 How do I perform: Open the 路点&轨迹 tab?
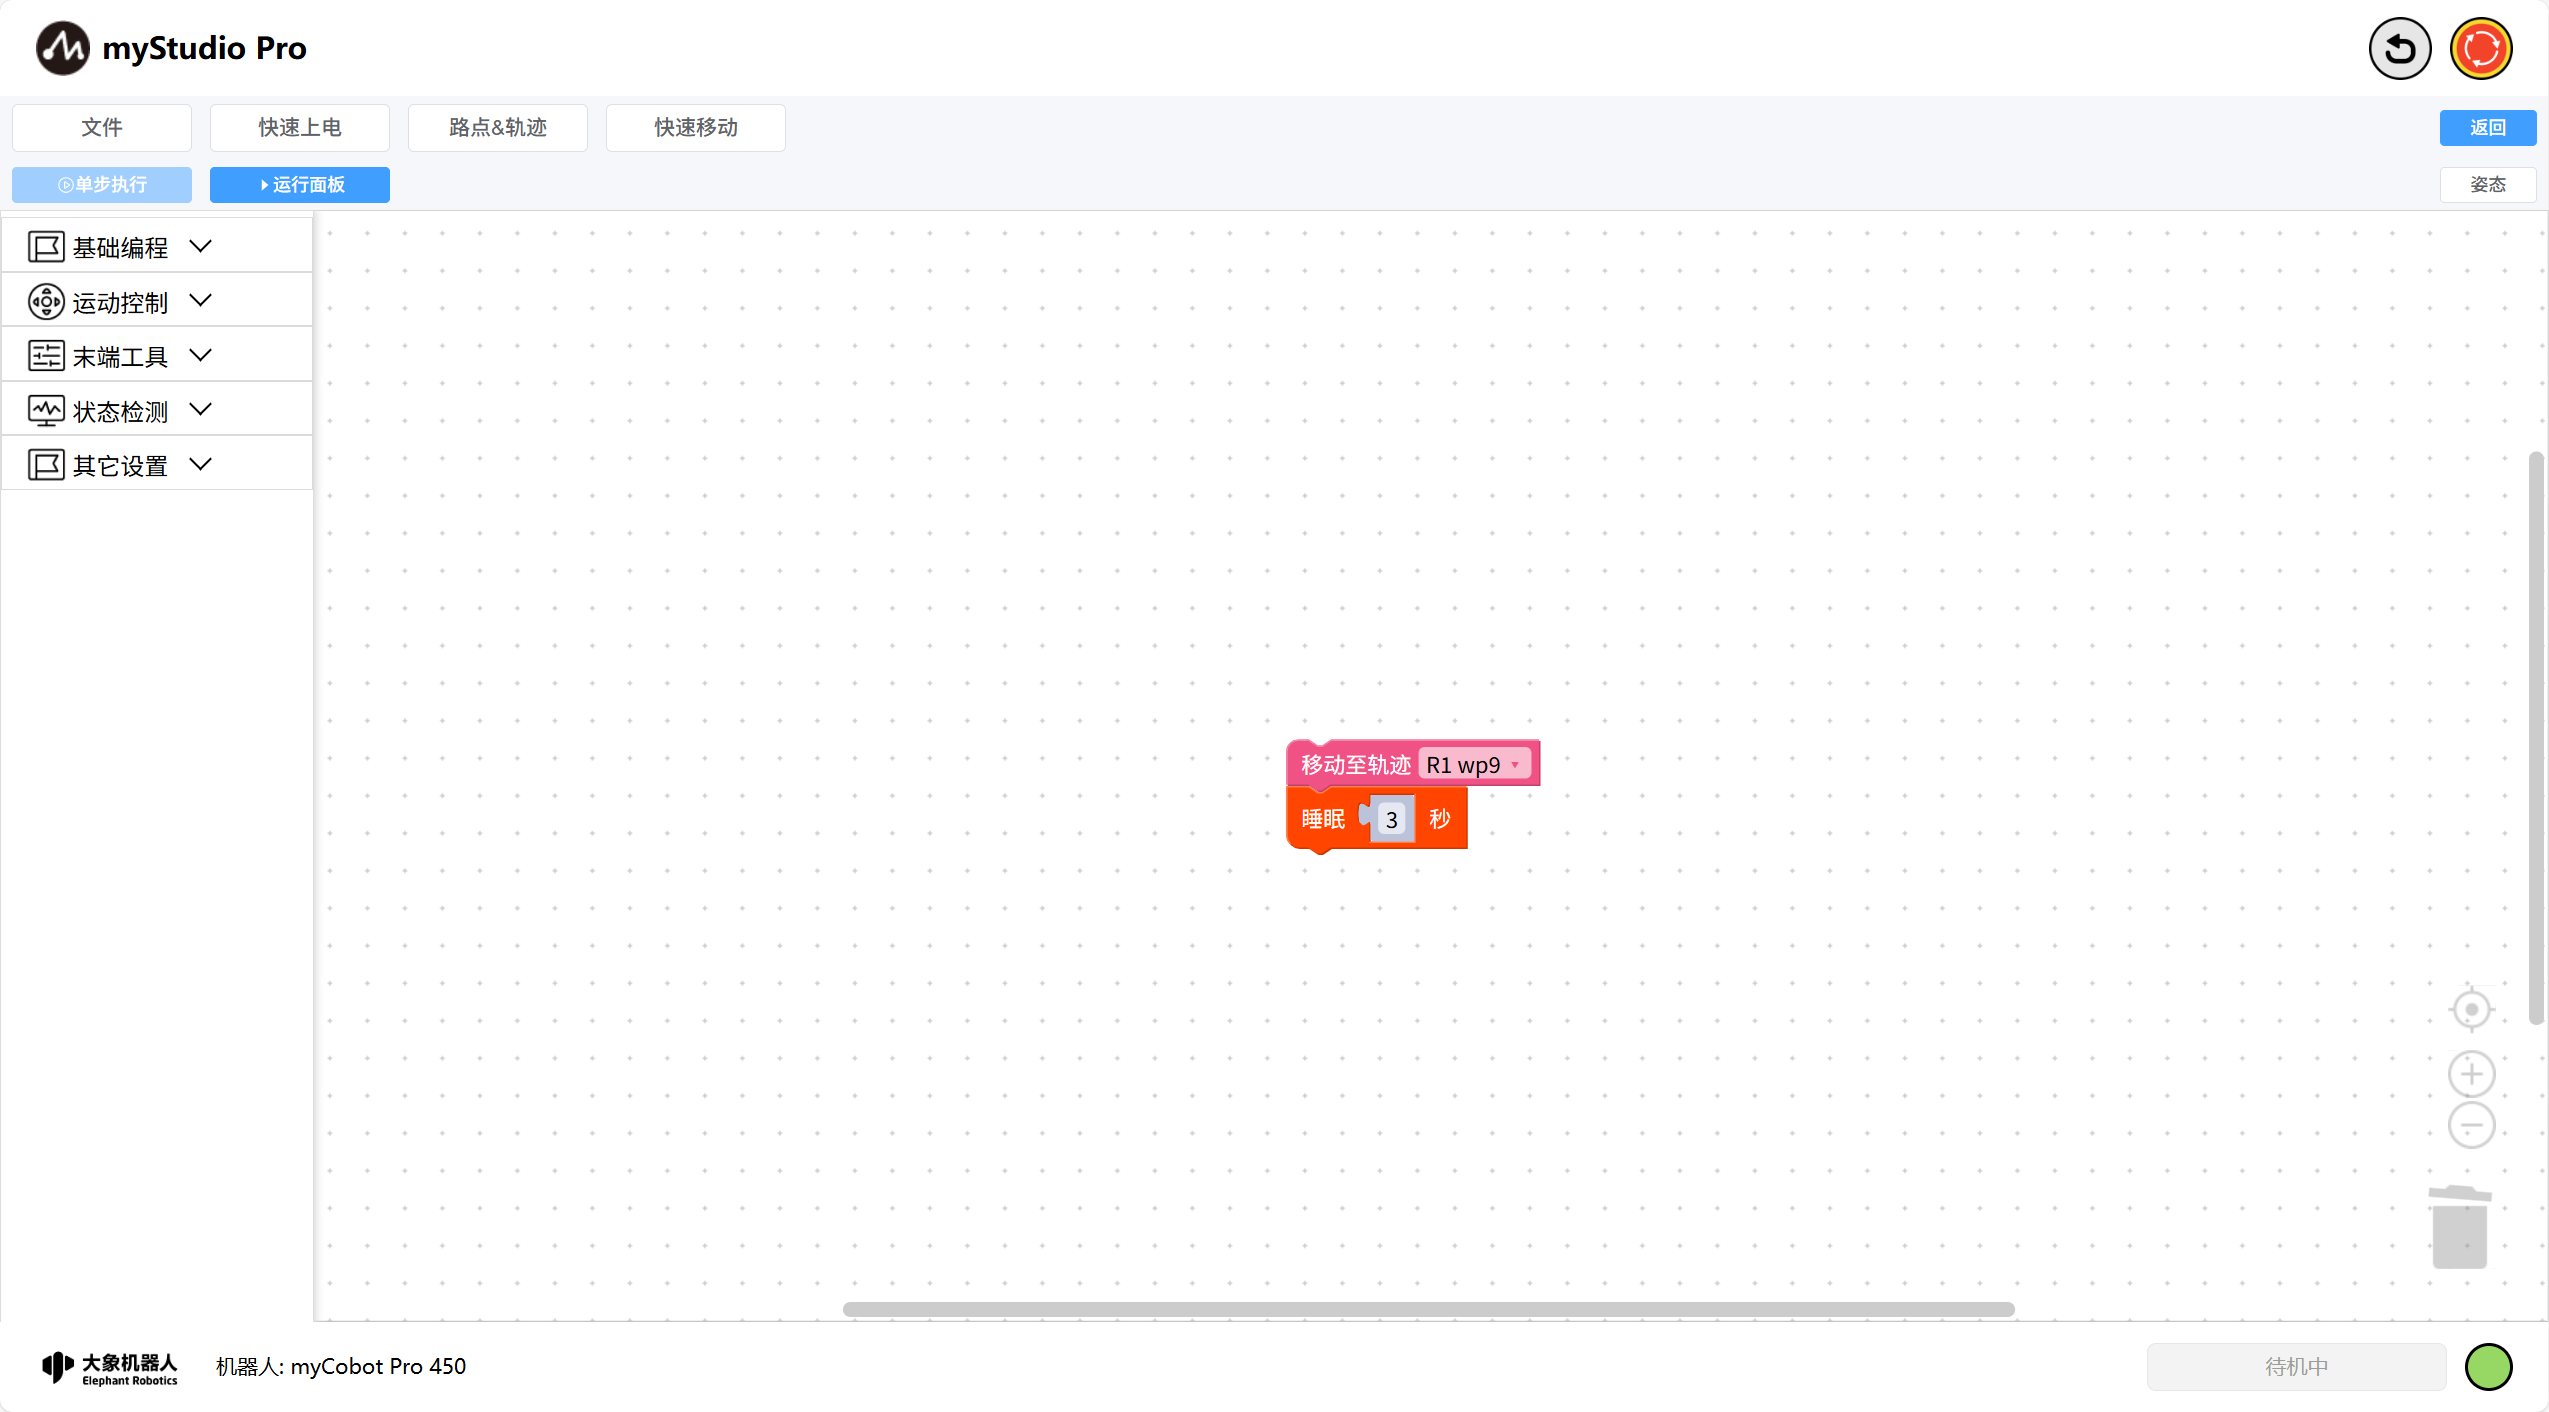[x=497, y=128]
